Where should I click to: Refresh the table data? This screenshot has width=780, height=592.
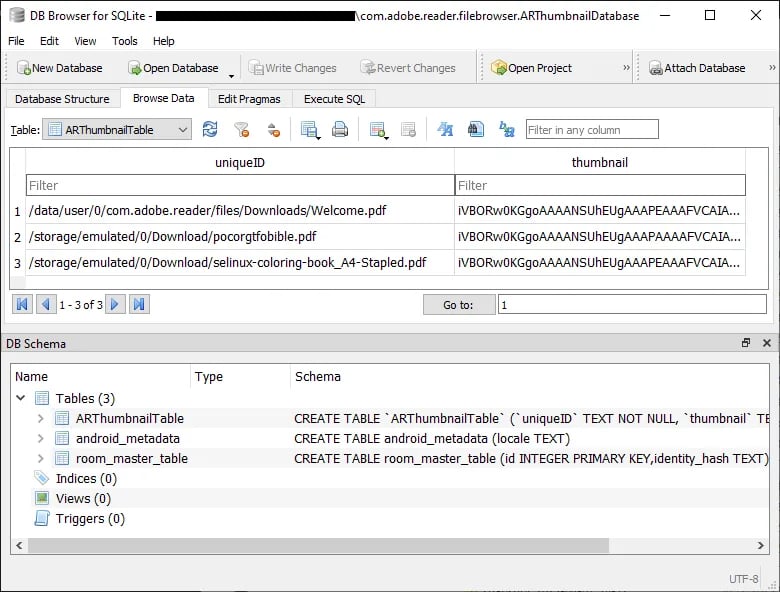coord(210,130)
